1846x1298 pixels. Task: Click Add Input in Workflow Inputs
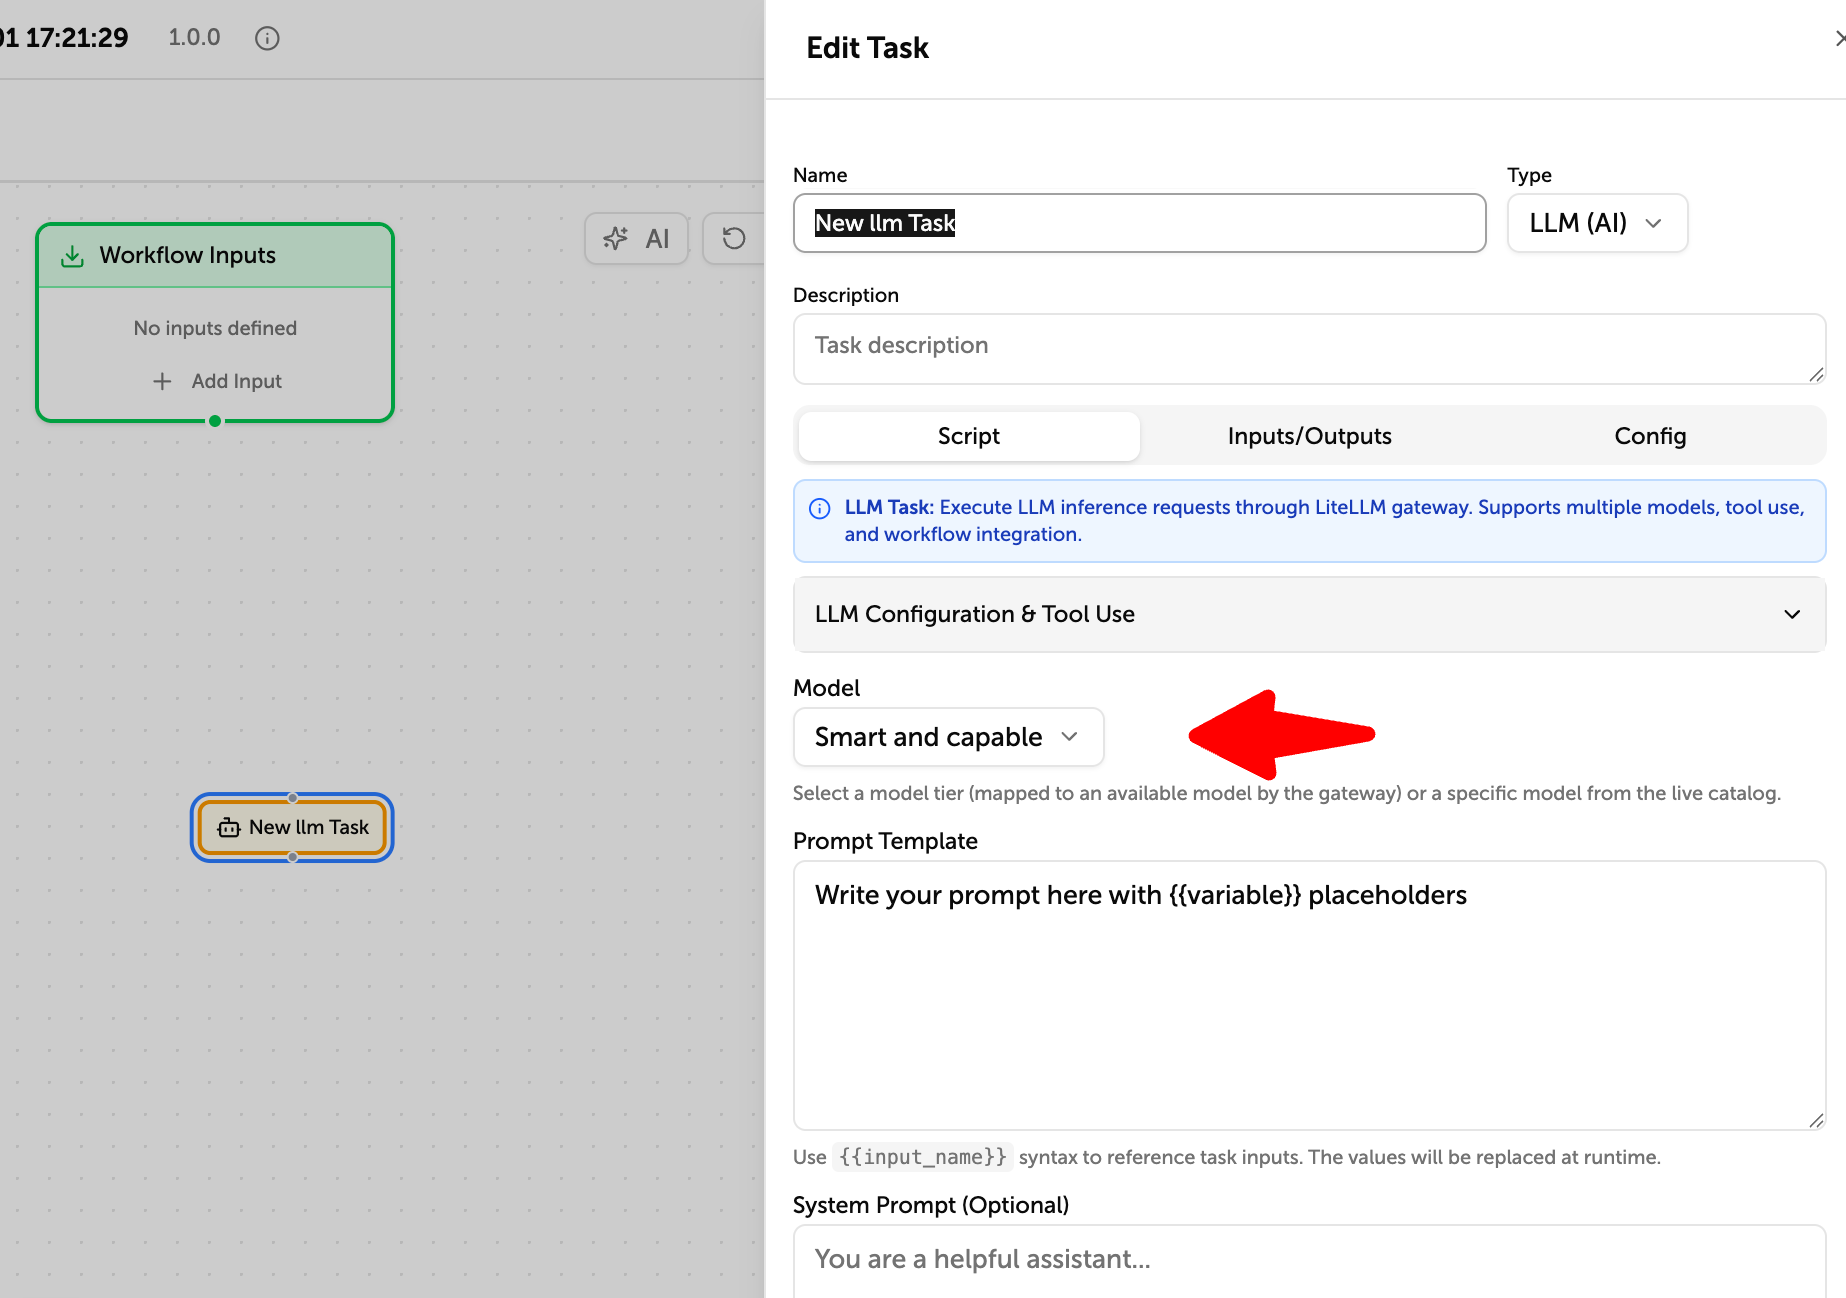click(x=217, y=381)
